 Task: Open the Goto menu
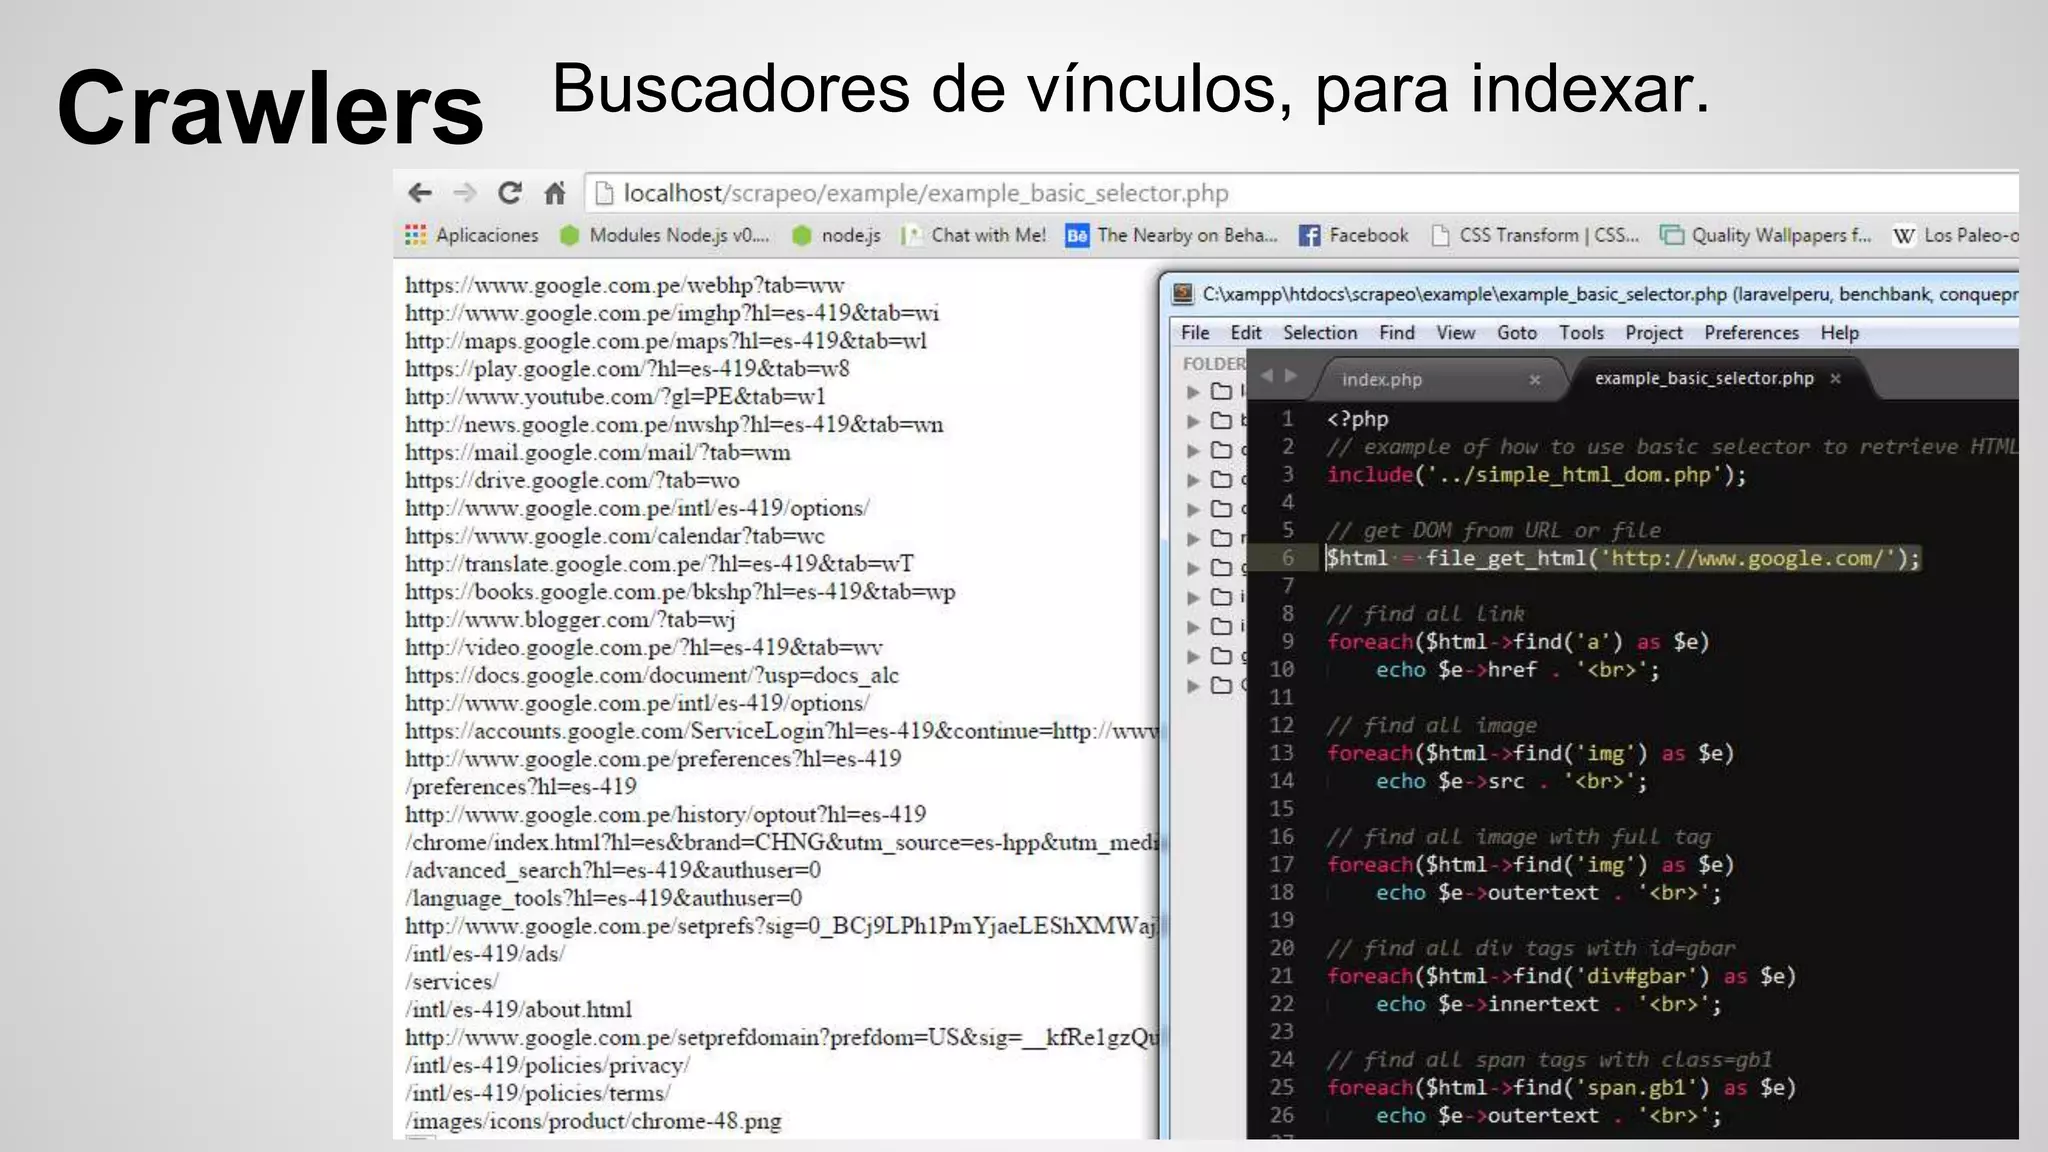(1516, 333)
